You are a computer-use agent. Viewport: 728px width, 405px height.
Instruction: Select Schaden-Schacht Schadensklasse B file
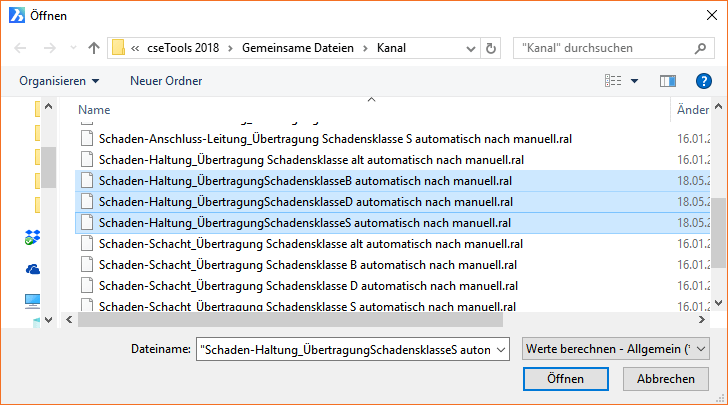(x=306, y=264)
